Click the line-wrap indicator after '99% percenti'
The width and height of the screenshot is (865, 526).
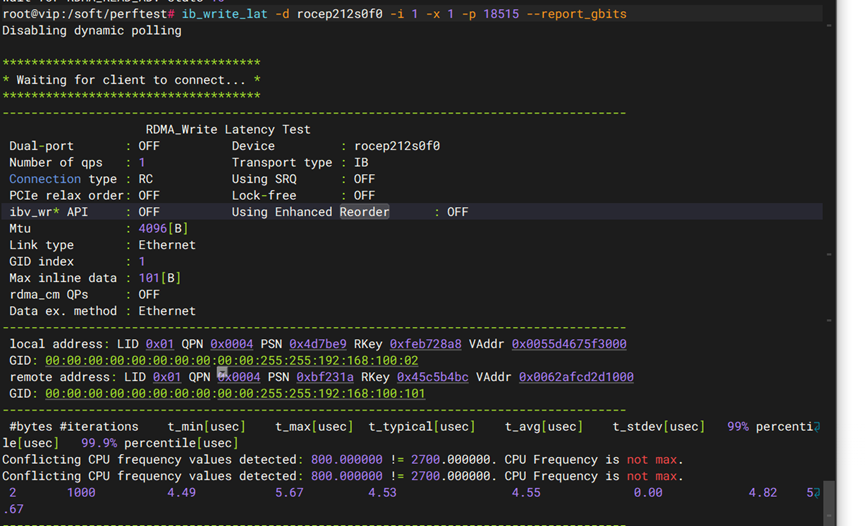tap(817, 427)
